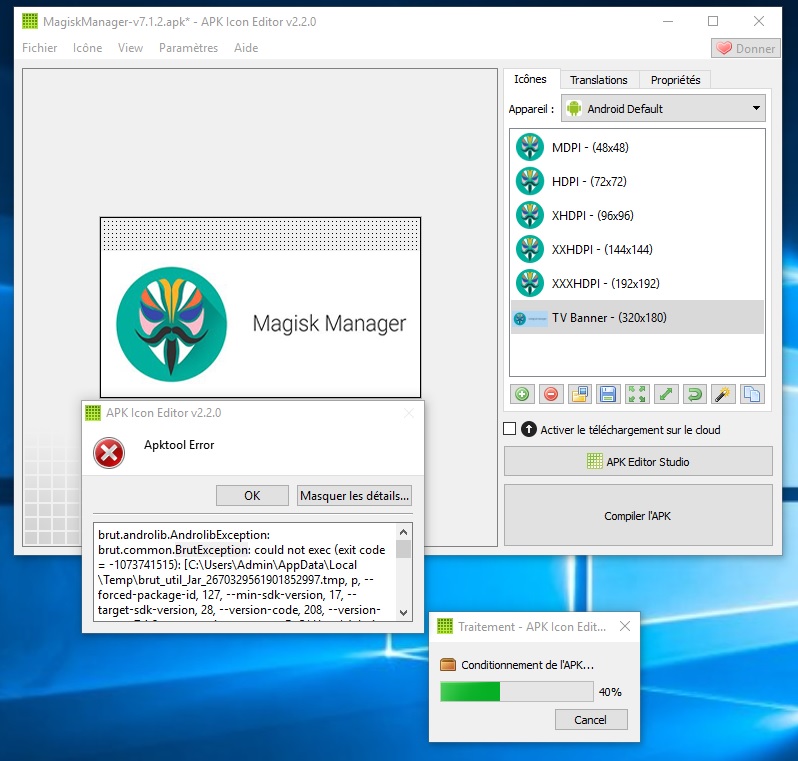Click the green diagonal resize arrow icon
The image size is (798, 761).
click(x=666, y=394)
